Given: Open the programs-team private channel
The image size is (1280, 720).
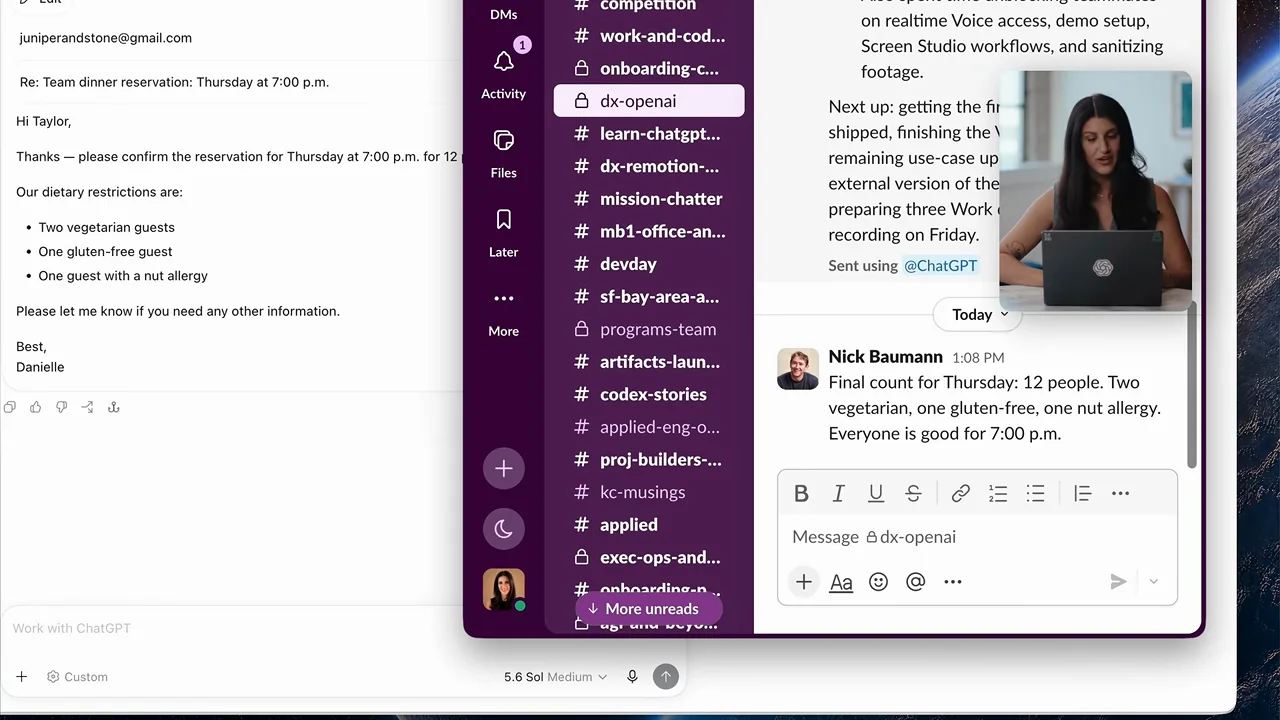Looking at the screenshot, I should click(x=649, y=329).
